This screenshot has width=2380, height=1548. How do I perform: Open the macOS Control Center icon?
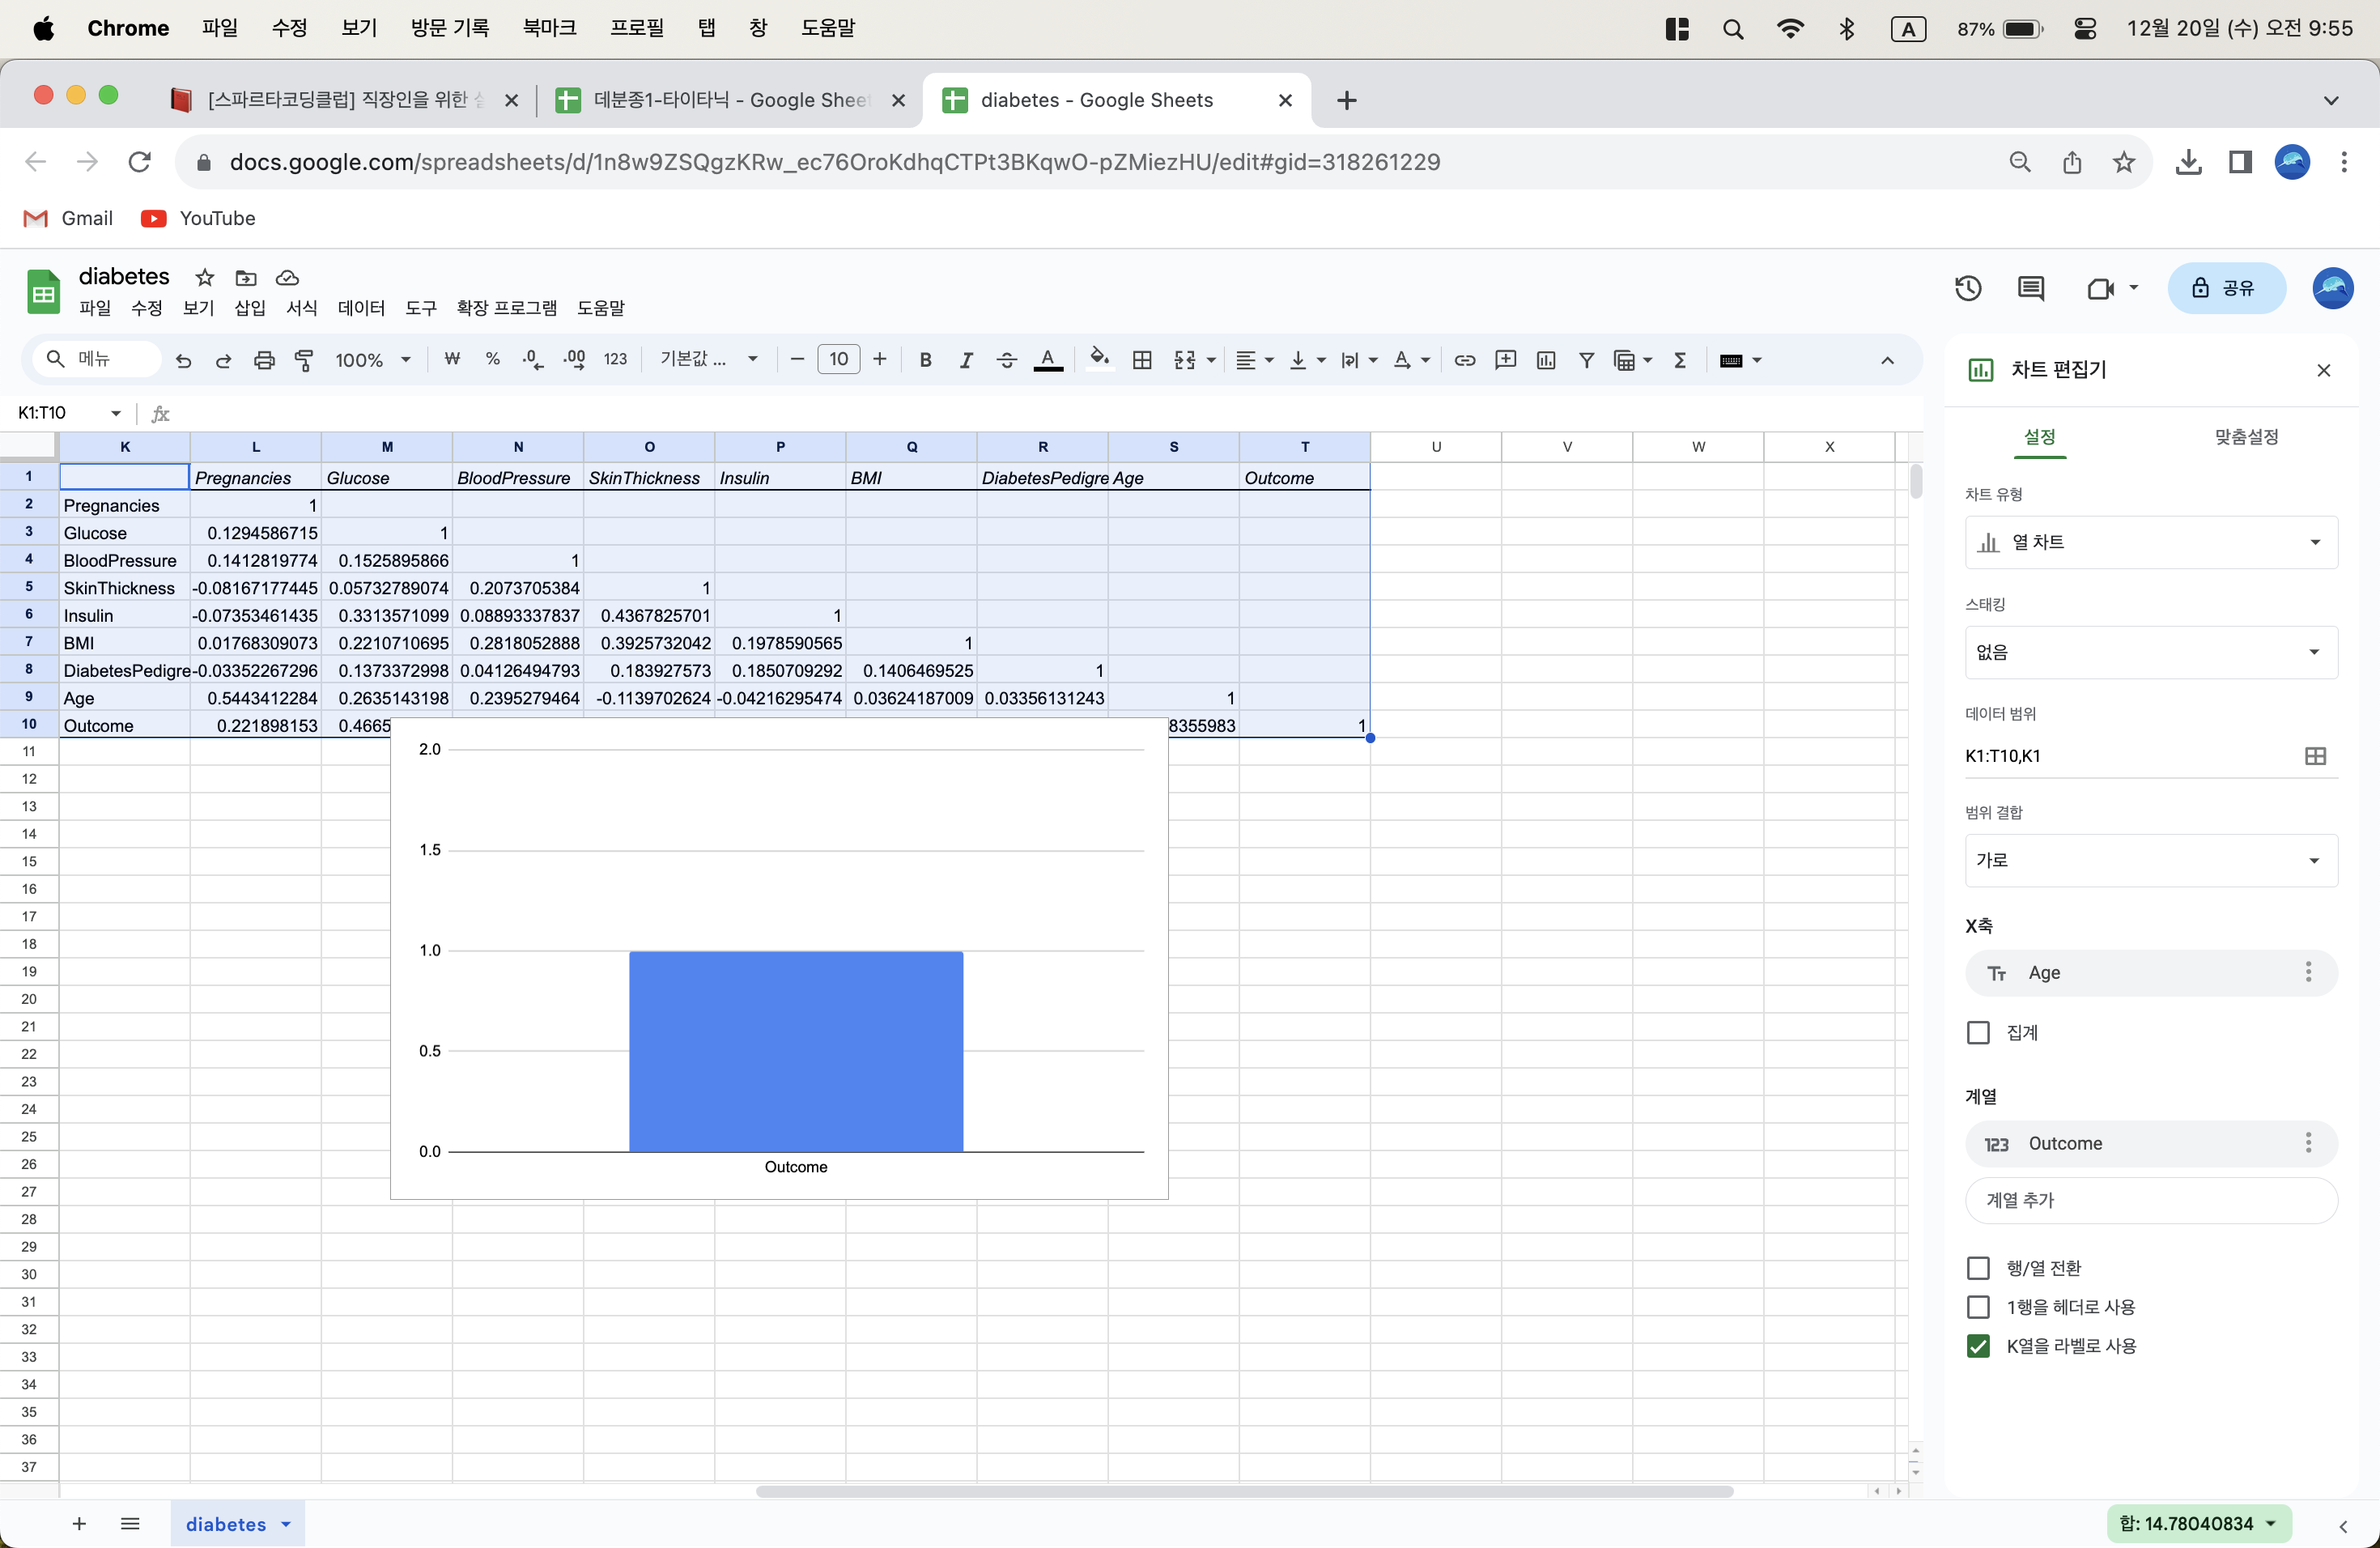[2085, 29]
